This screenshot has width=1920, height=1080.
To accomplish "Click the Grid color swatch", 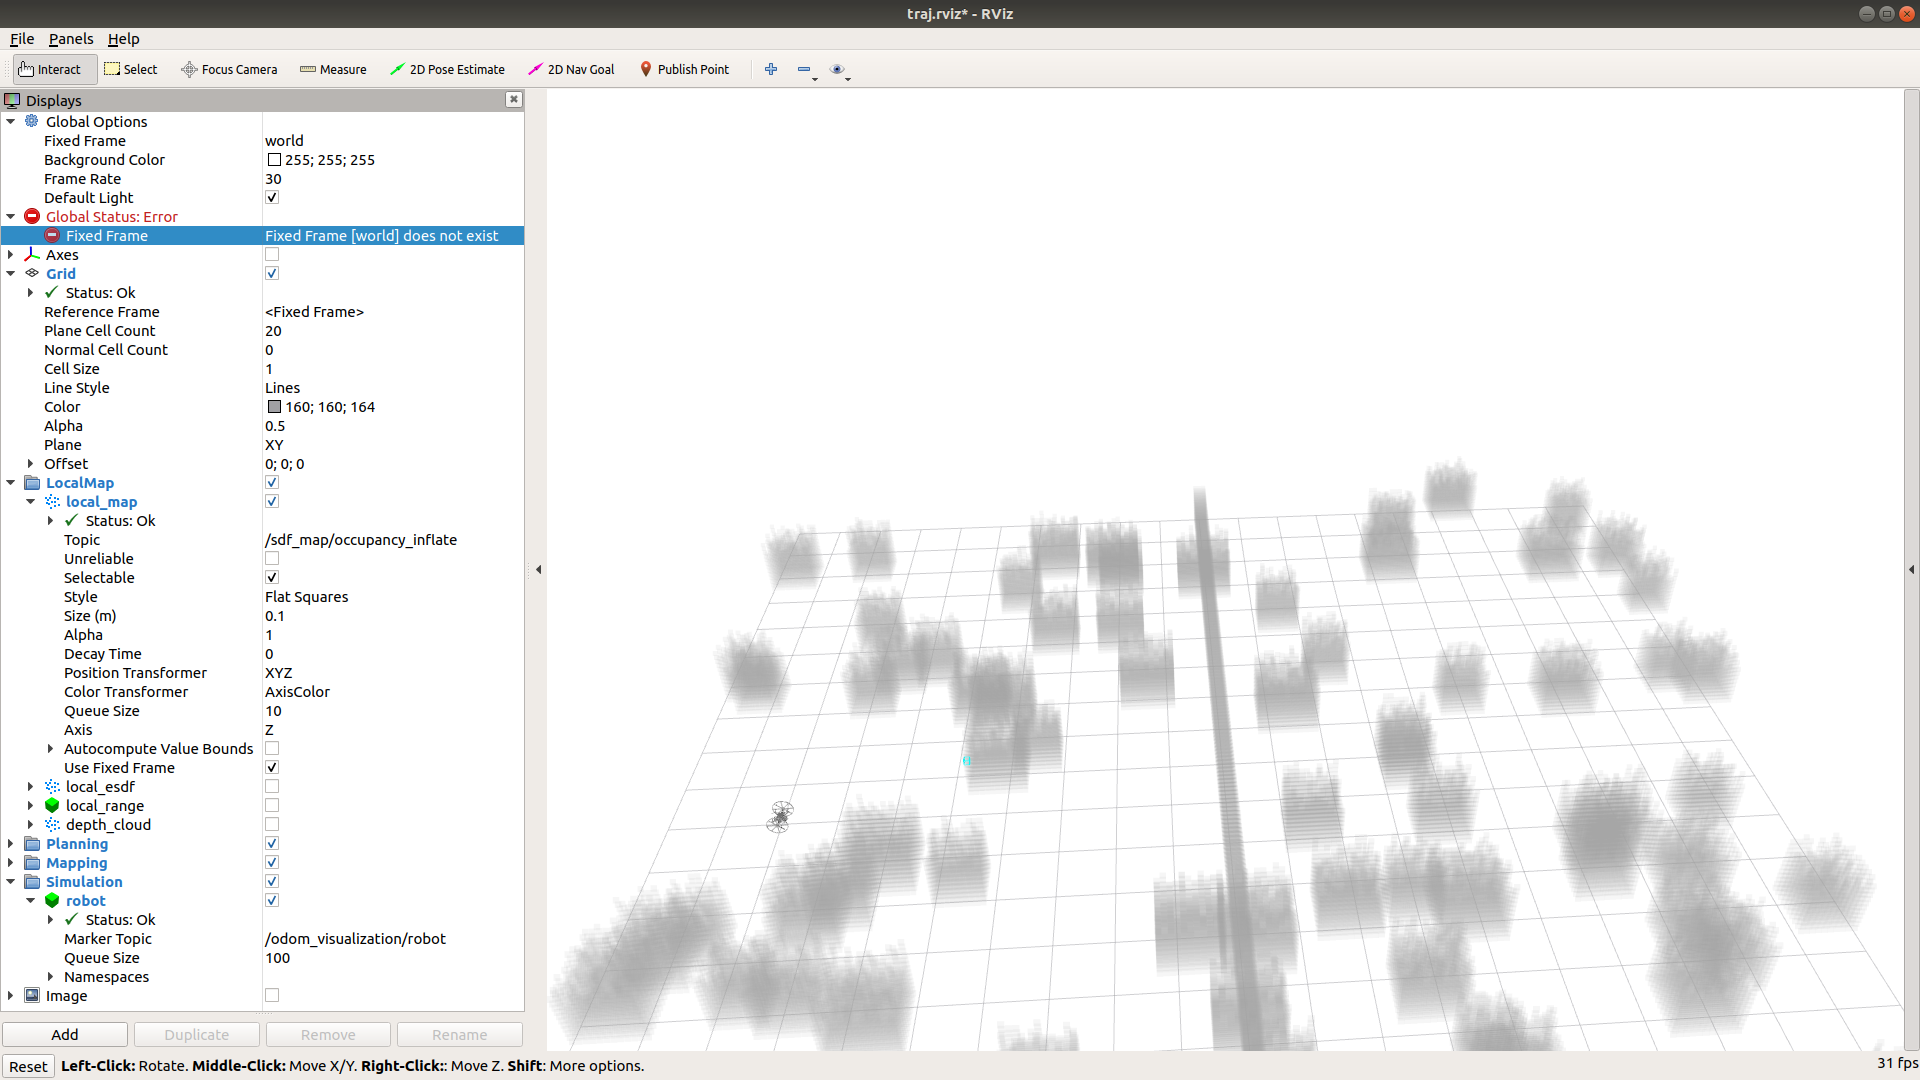I will tap(274, 407).
